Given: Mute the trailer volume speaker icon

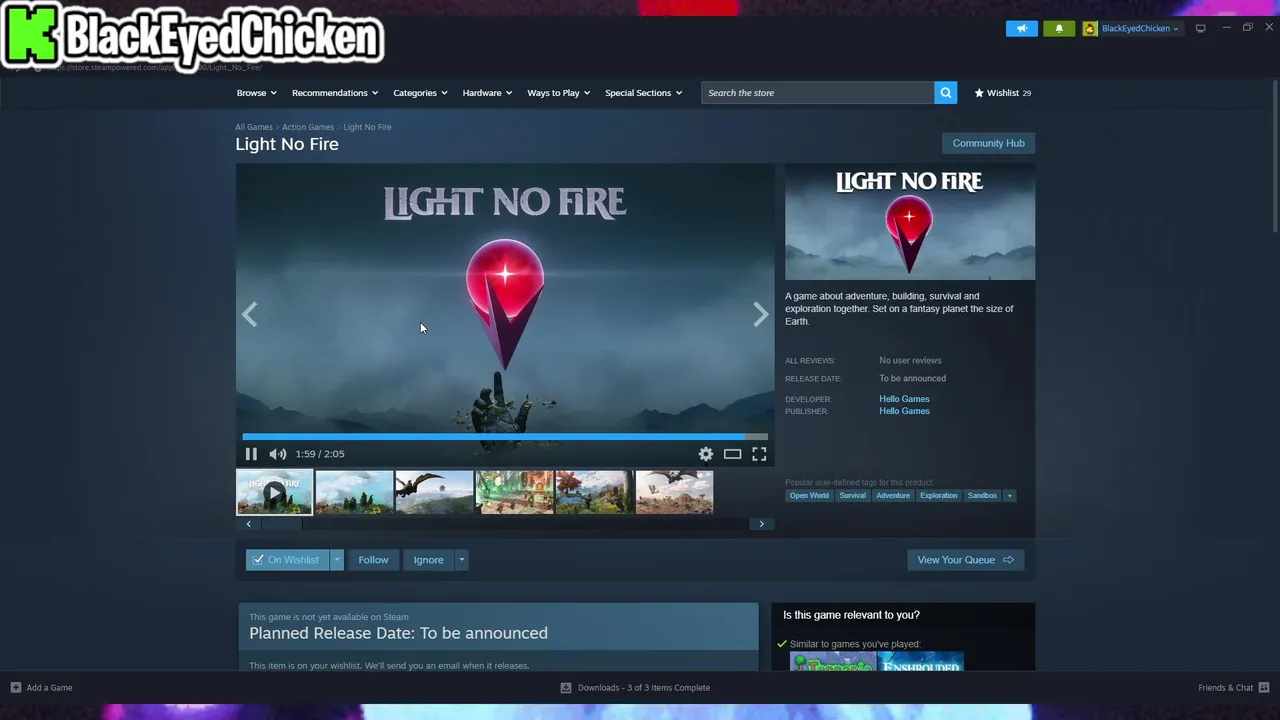Looking at the screenshot, I should 278,454.
